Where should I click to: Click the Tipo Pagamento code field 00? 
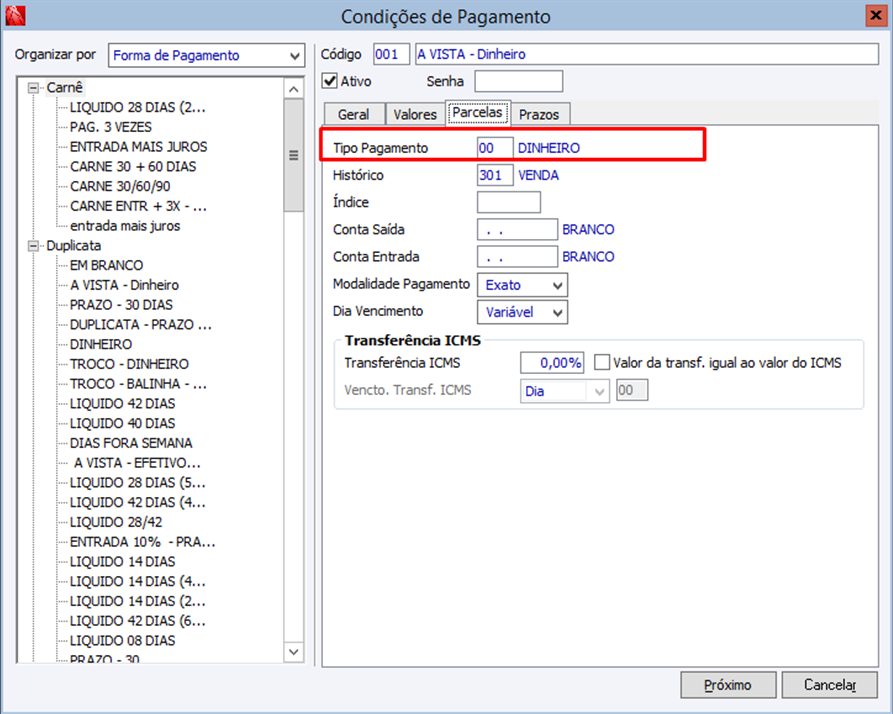495,148
